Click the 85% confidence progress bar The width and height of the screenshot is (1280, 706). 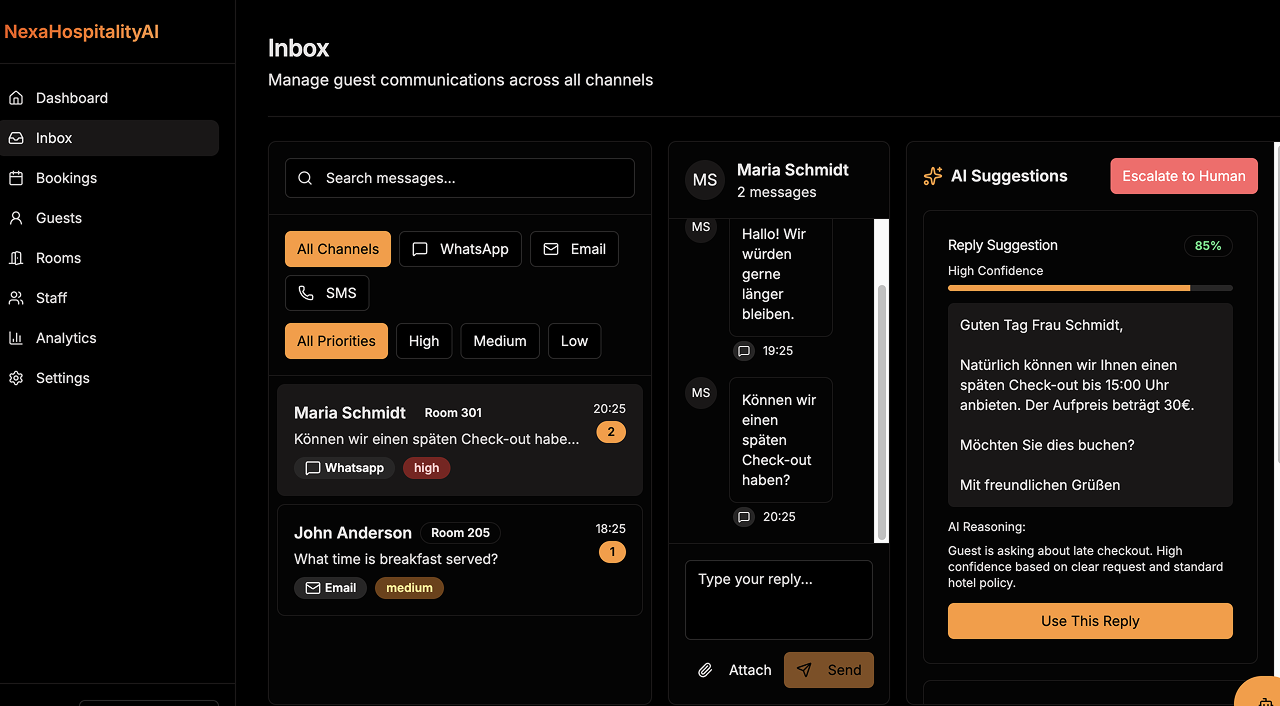(1090, 287)
